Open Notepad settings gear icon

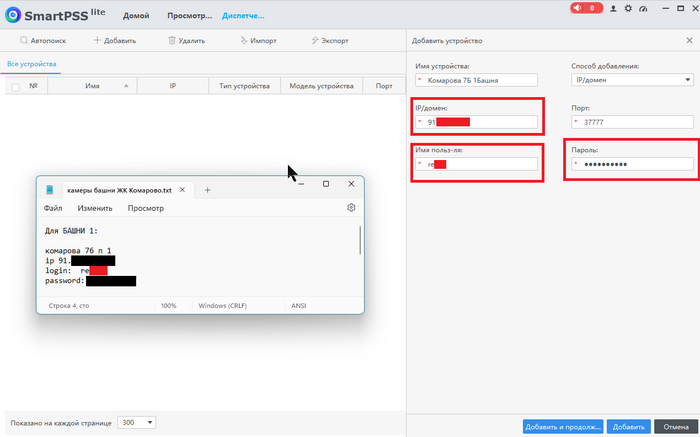[x=351, y=208]
